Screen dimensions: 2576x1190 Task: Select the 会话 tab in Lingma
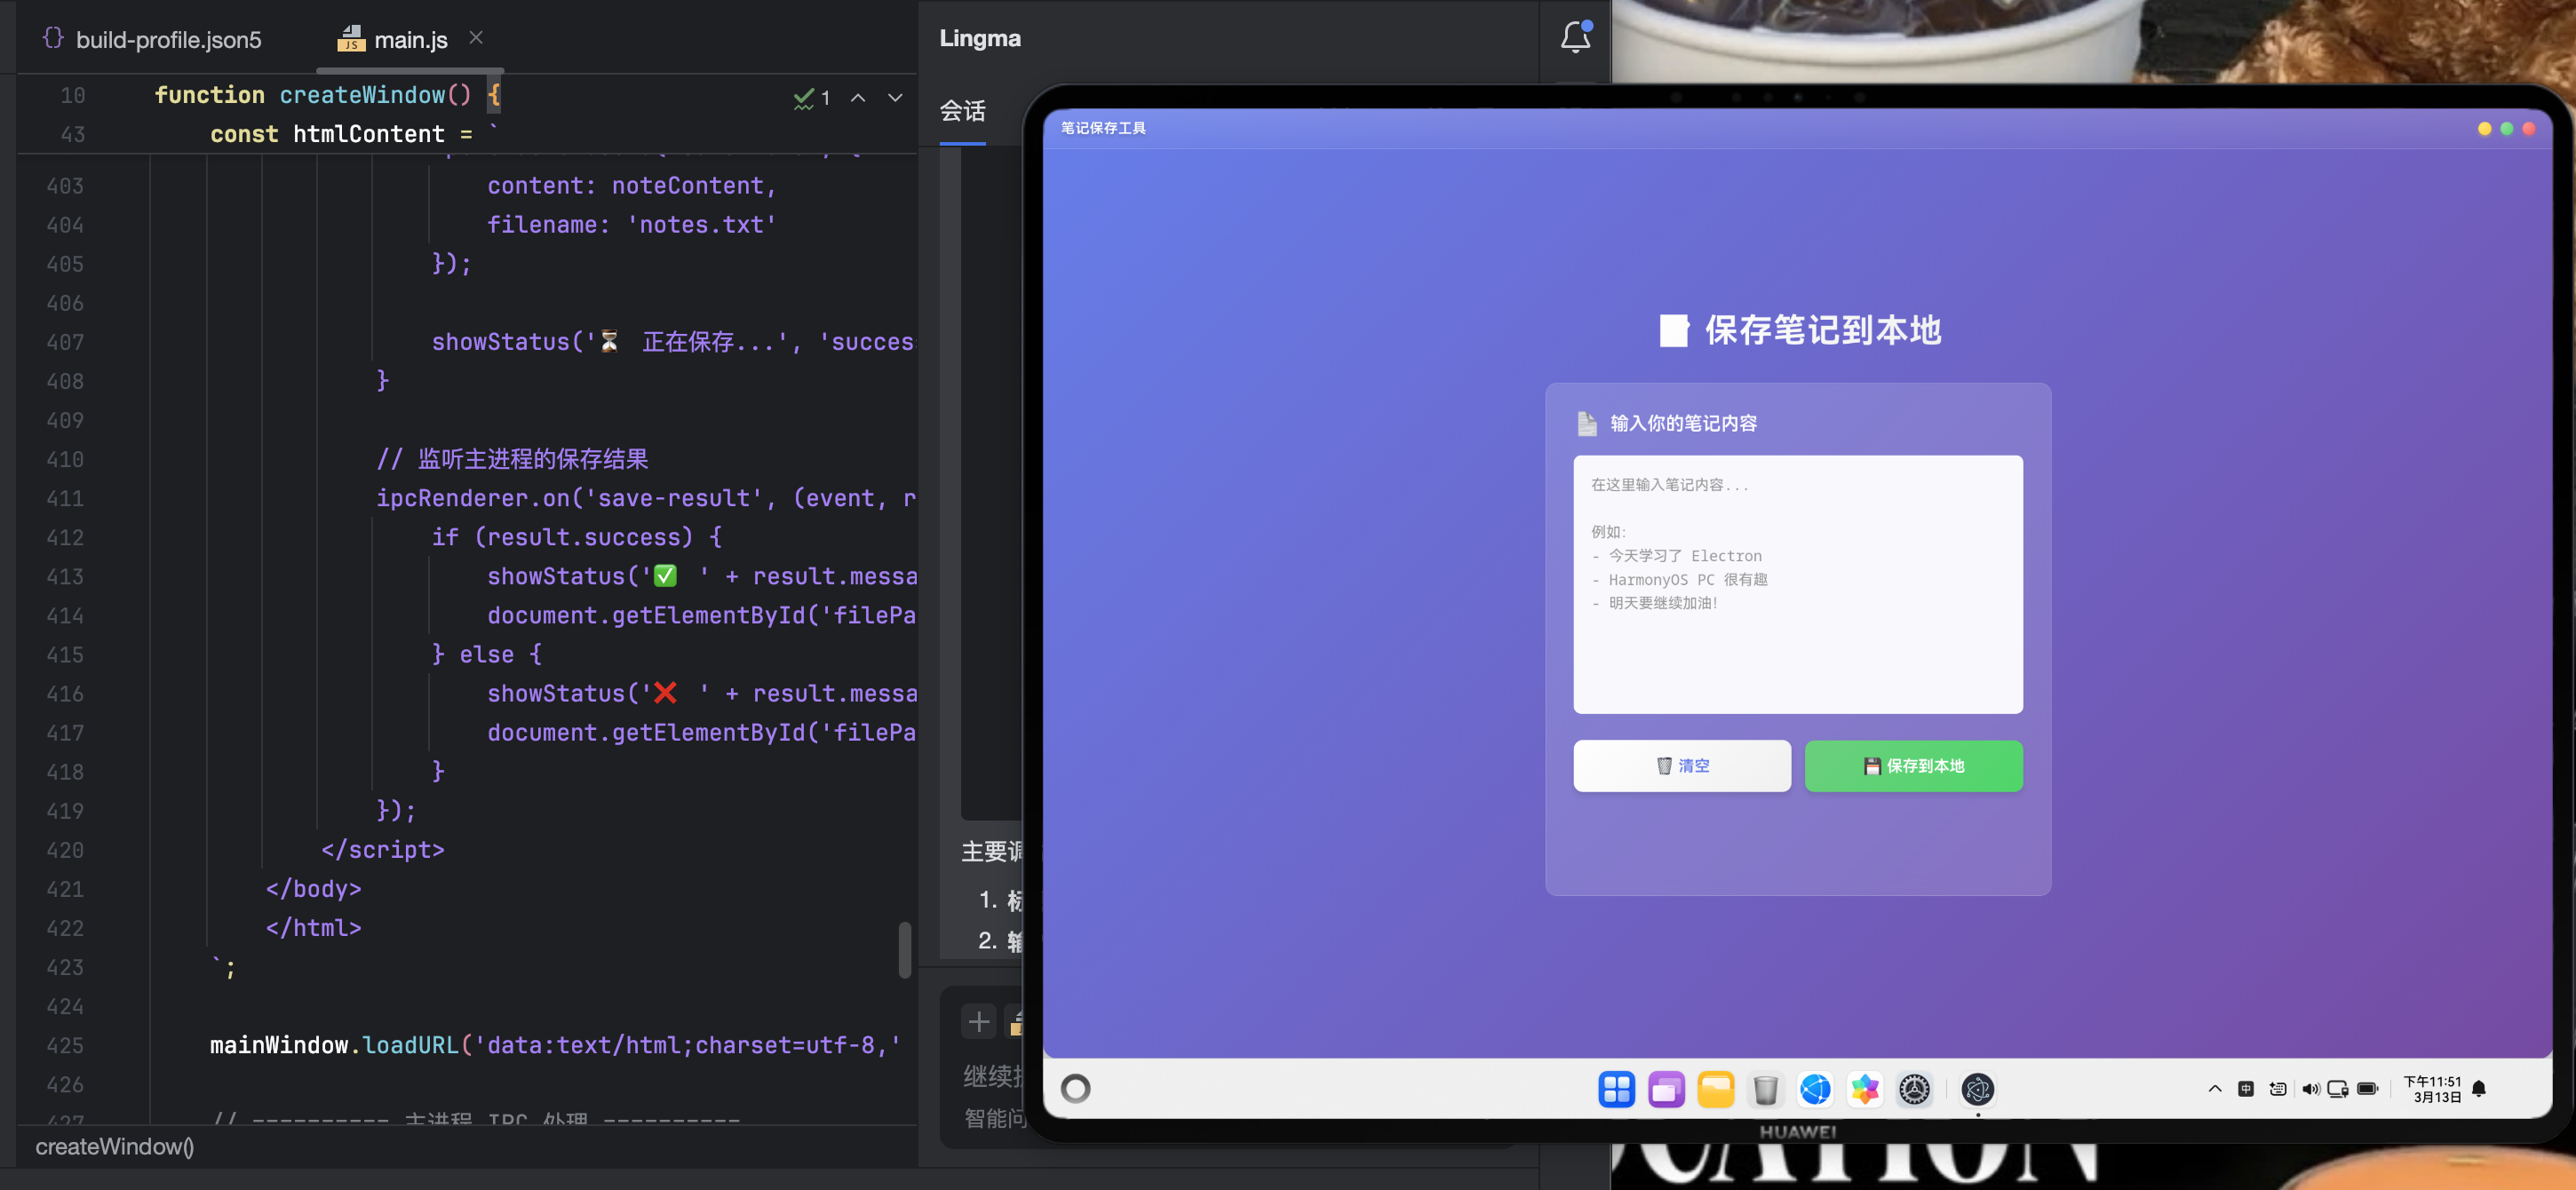point(962,111)
